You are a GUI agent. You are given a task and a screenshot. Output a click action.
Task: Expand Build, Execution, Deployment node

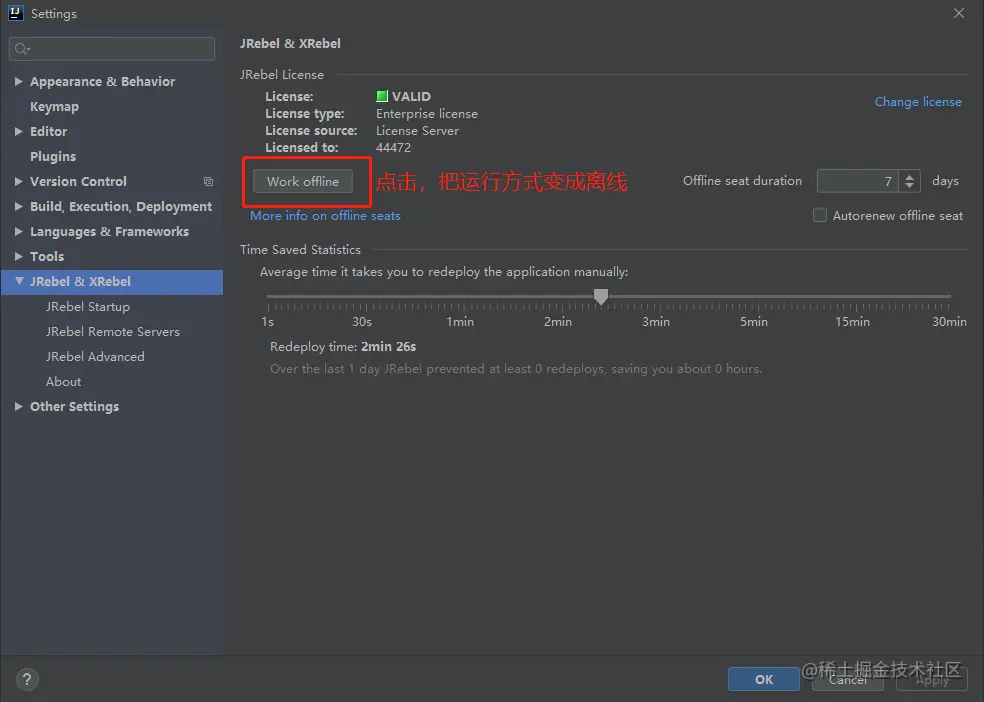click(18, 206)
